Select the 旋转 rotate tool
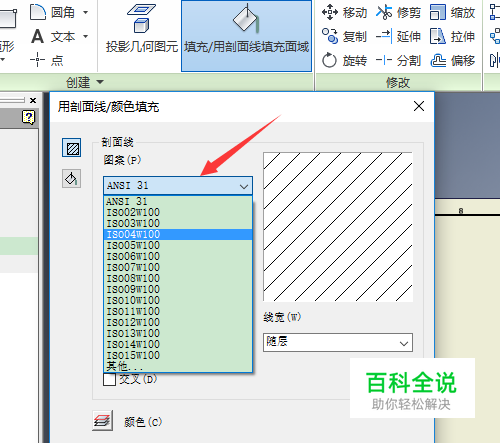Viewport: 500px width, 443px height. coord(344,61)
